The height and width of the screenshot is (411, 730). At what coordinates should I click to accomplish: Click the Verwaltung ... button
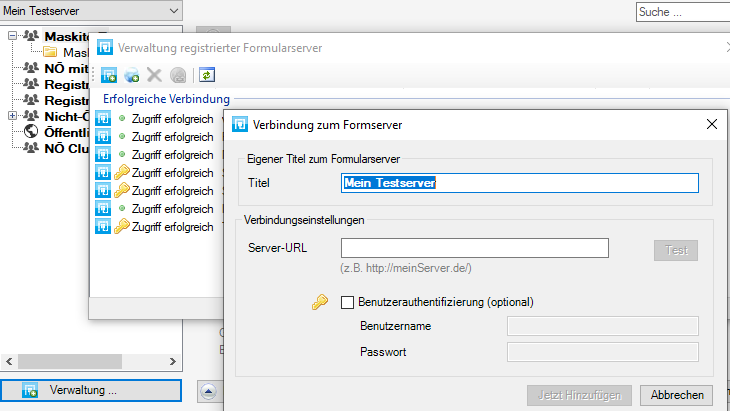tap(91, 390)
